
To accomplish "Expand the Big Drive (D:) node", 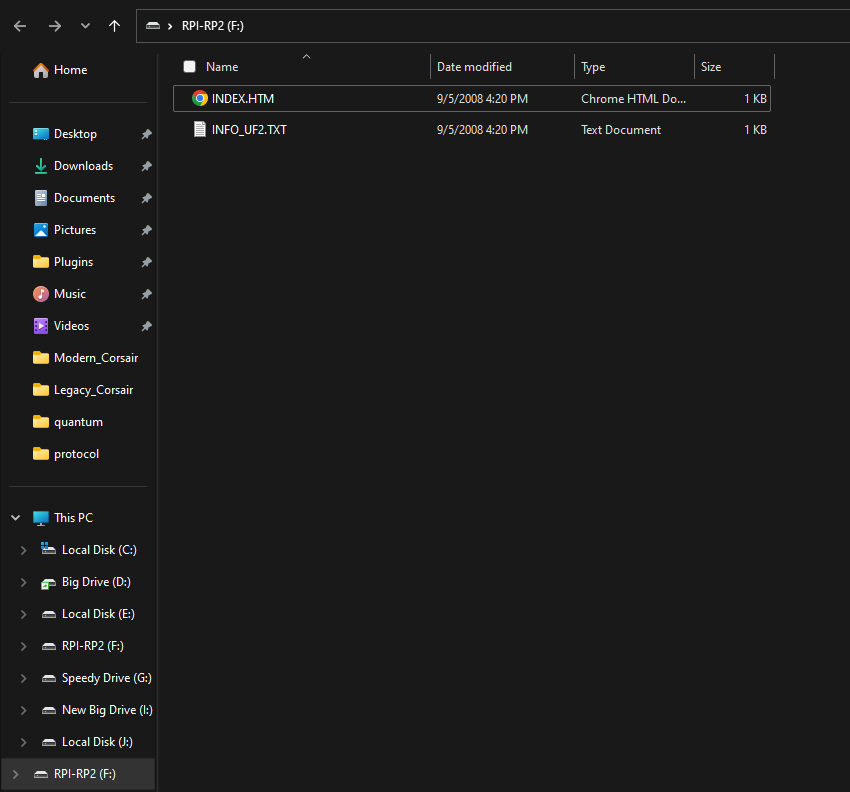I will click(24, 582).
